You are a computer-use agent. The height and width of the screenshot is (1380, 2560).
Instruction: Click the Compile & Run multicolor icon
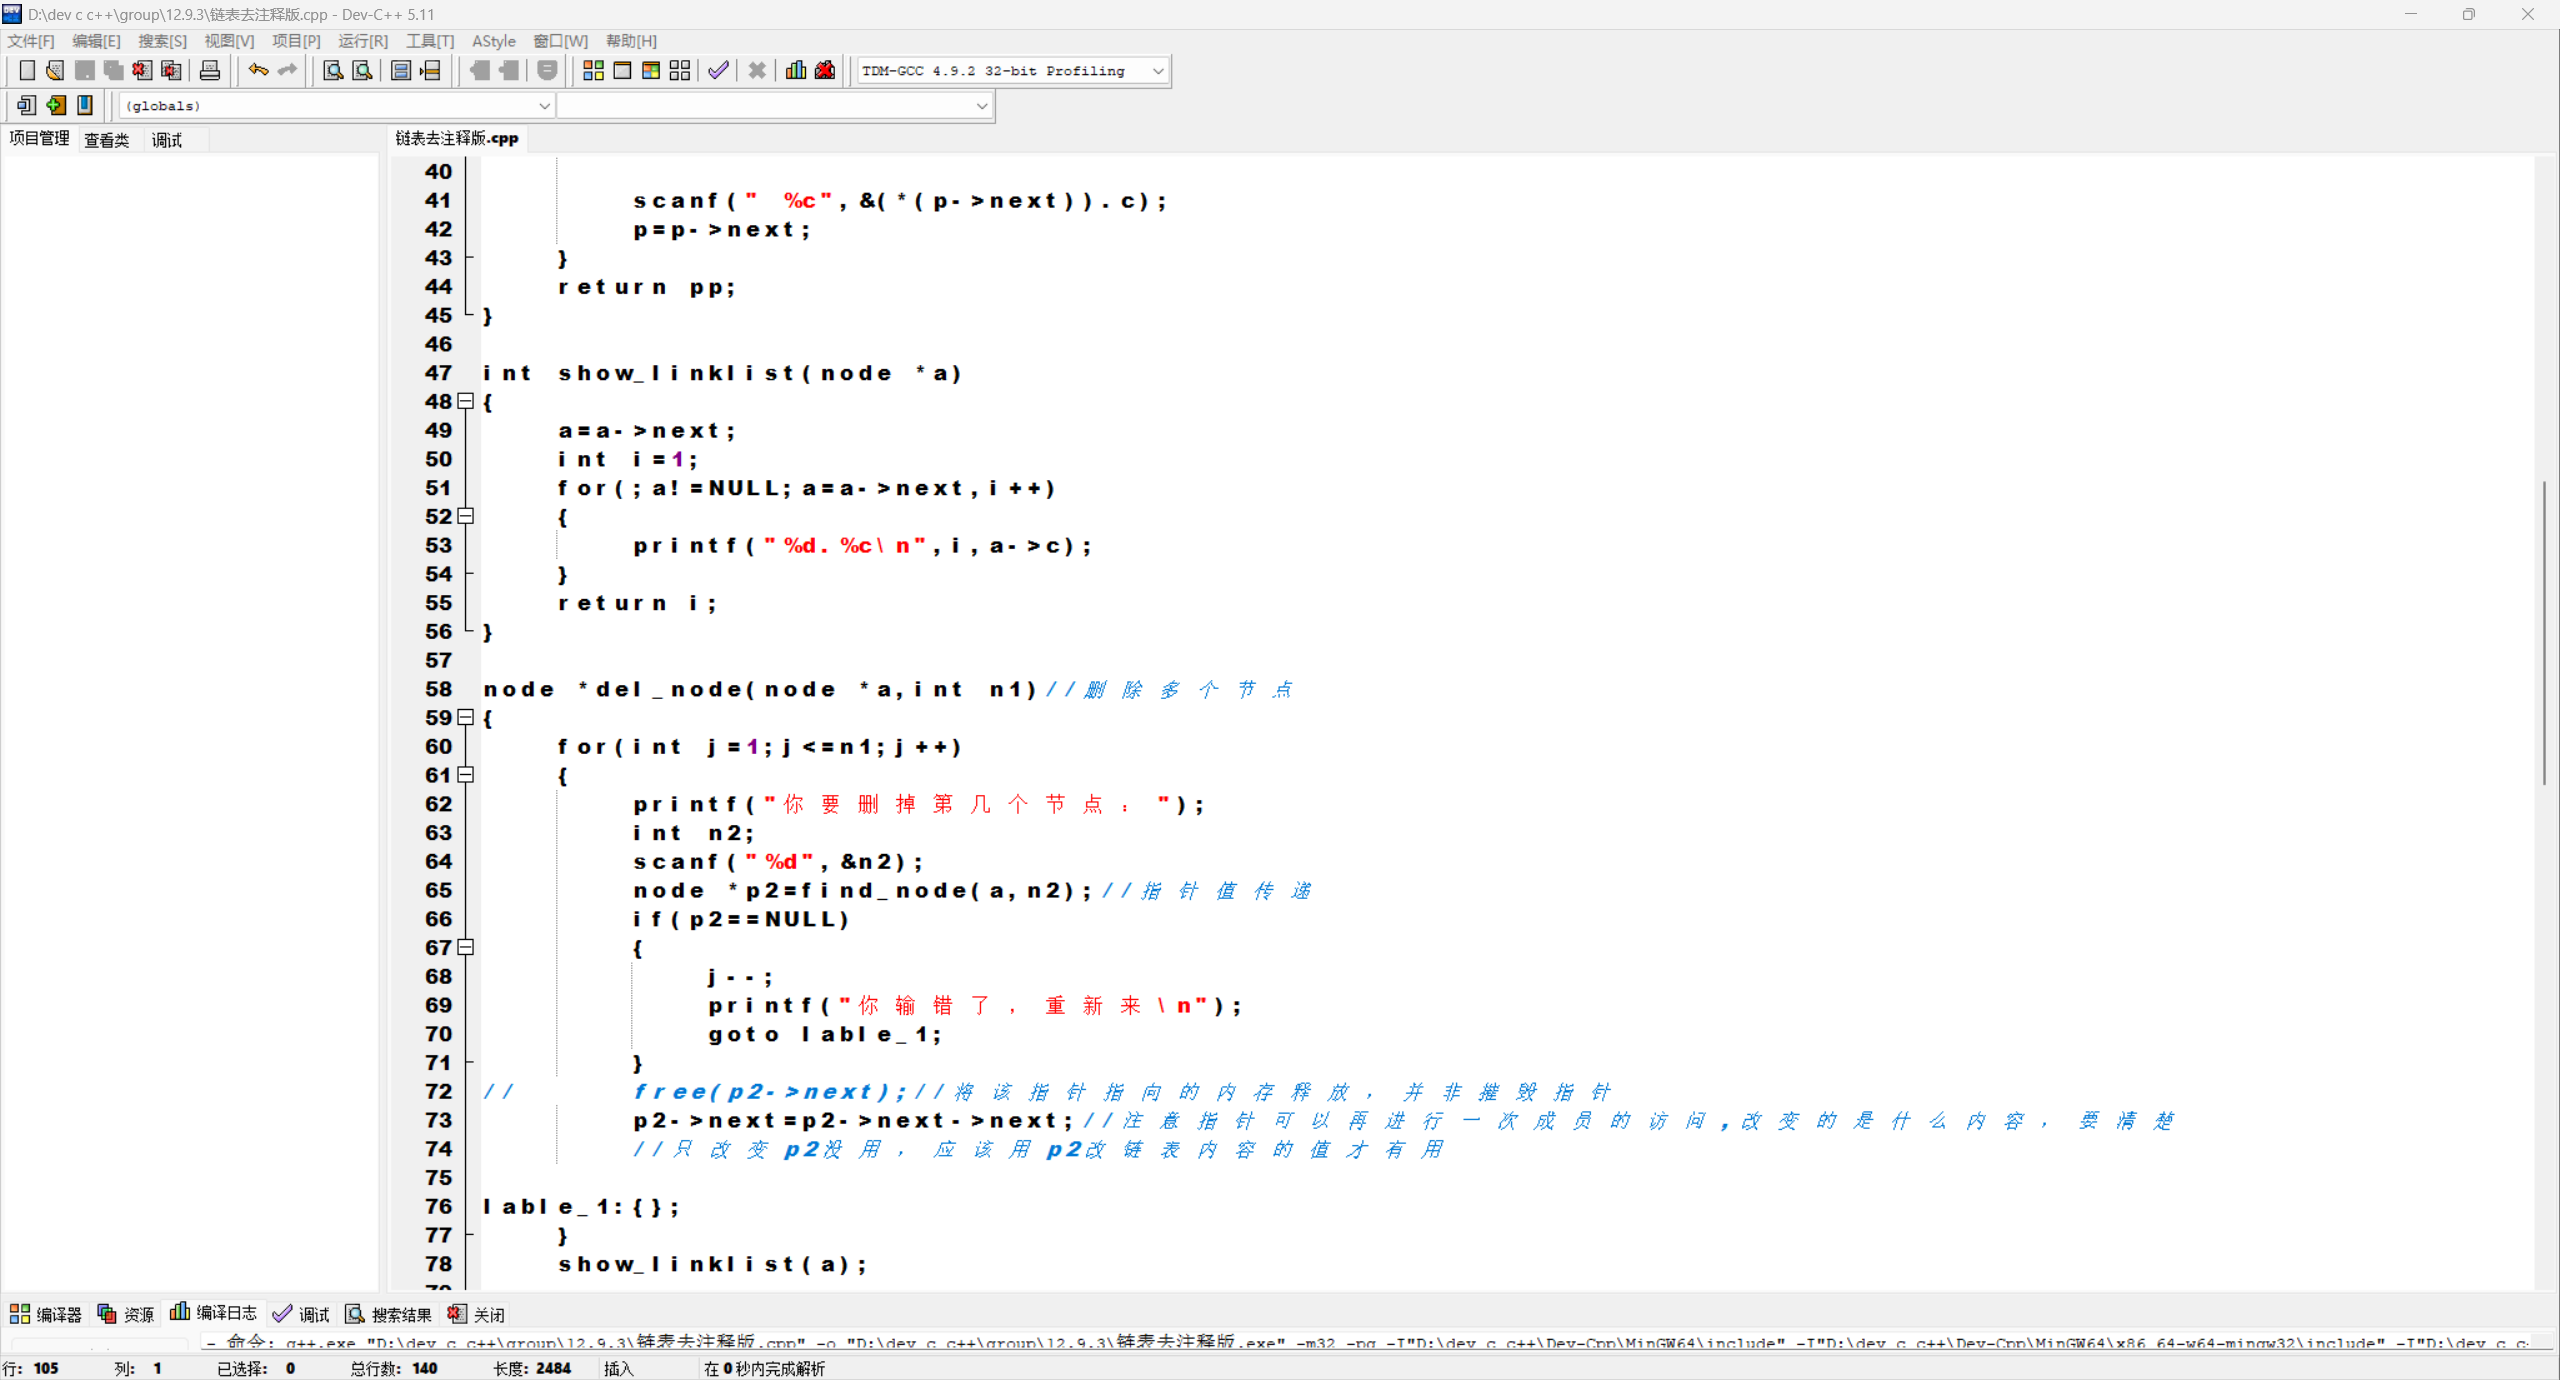[651, 71]
